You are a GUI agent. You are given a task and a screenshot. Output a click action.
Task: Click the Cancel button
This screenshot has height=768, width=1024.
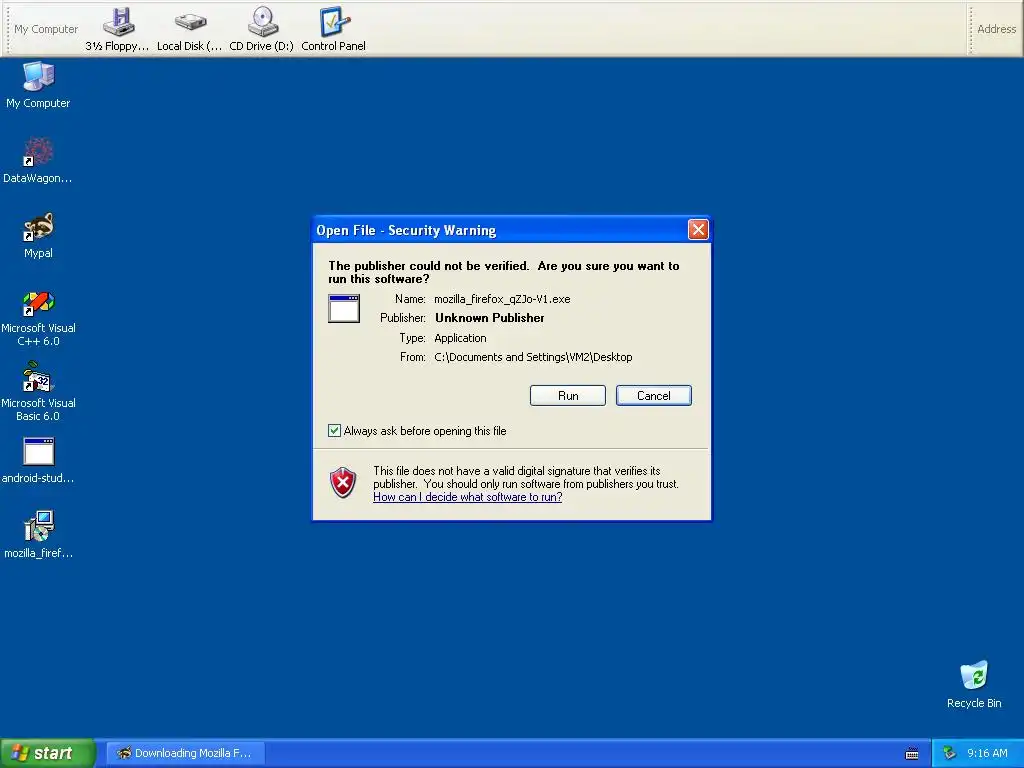click(653, 395)
